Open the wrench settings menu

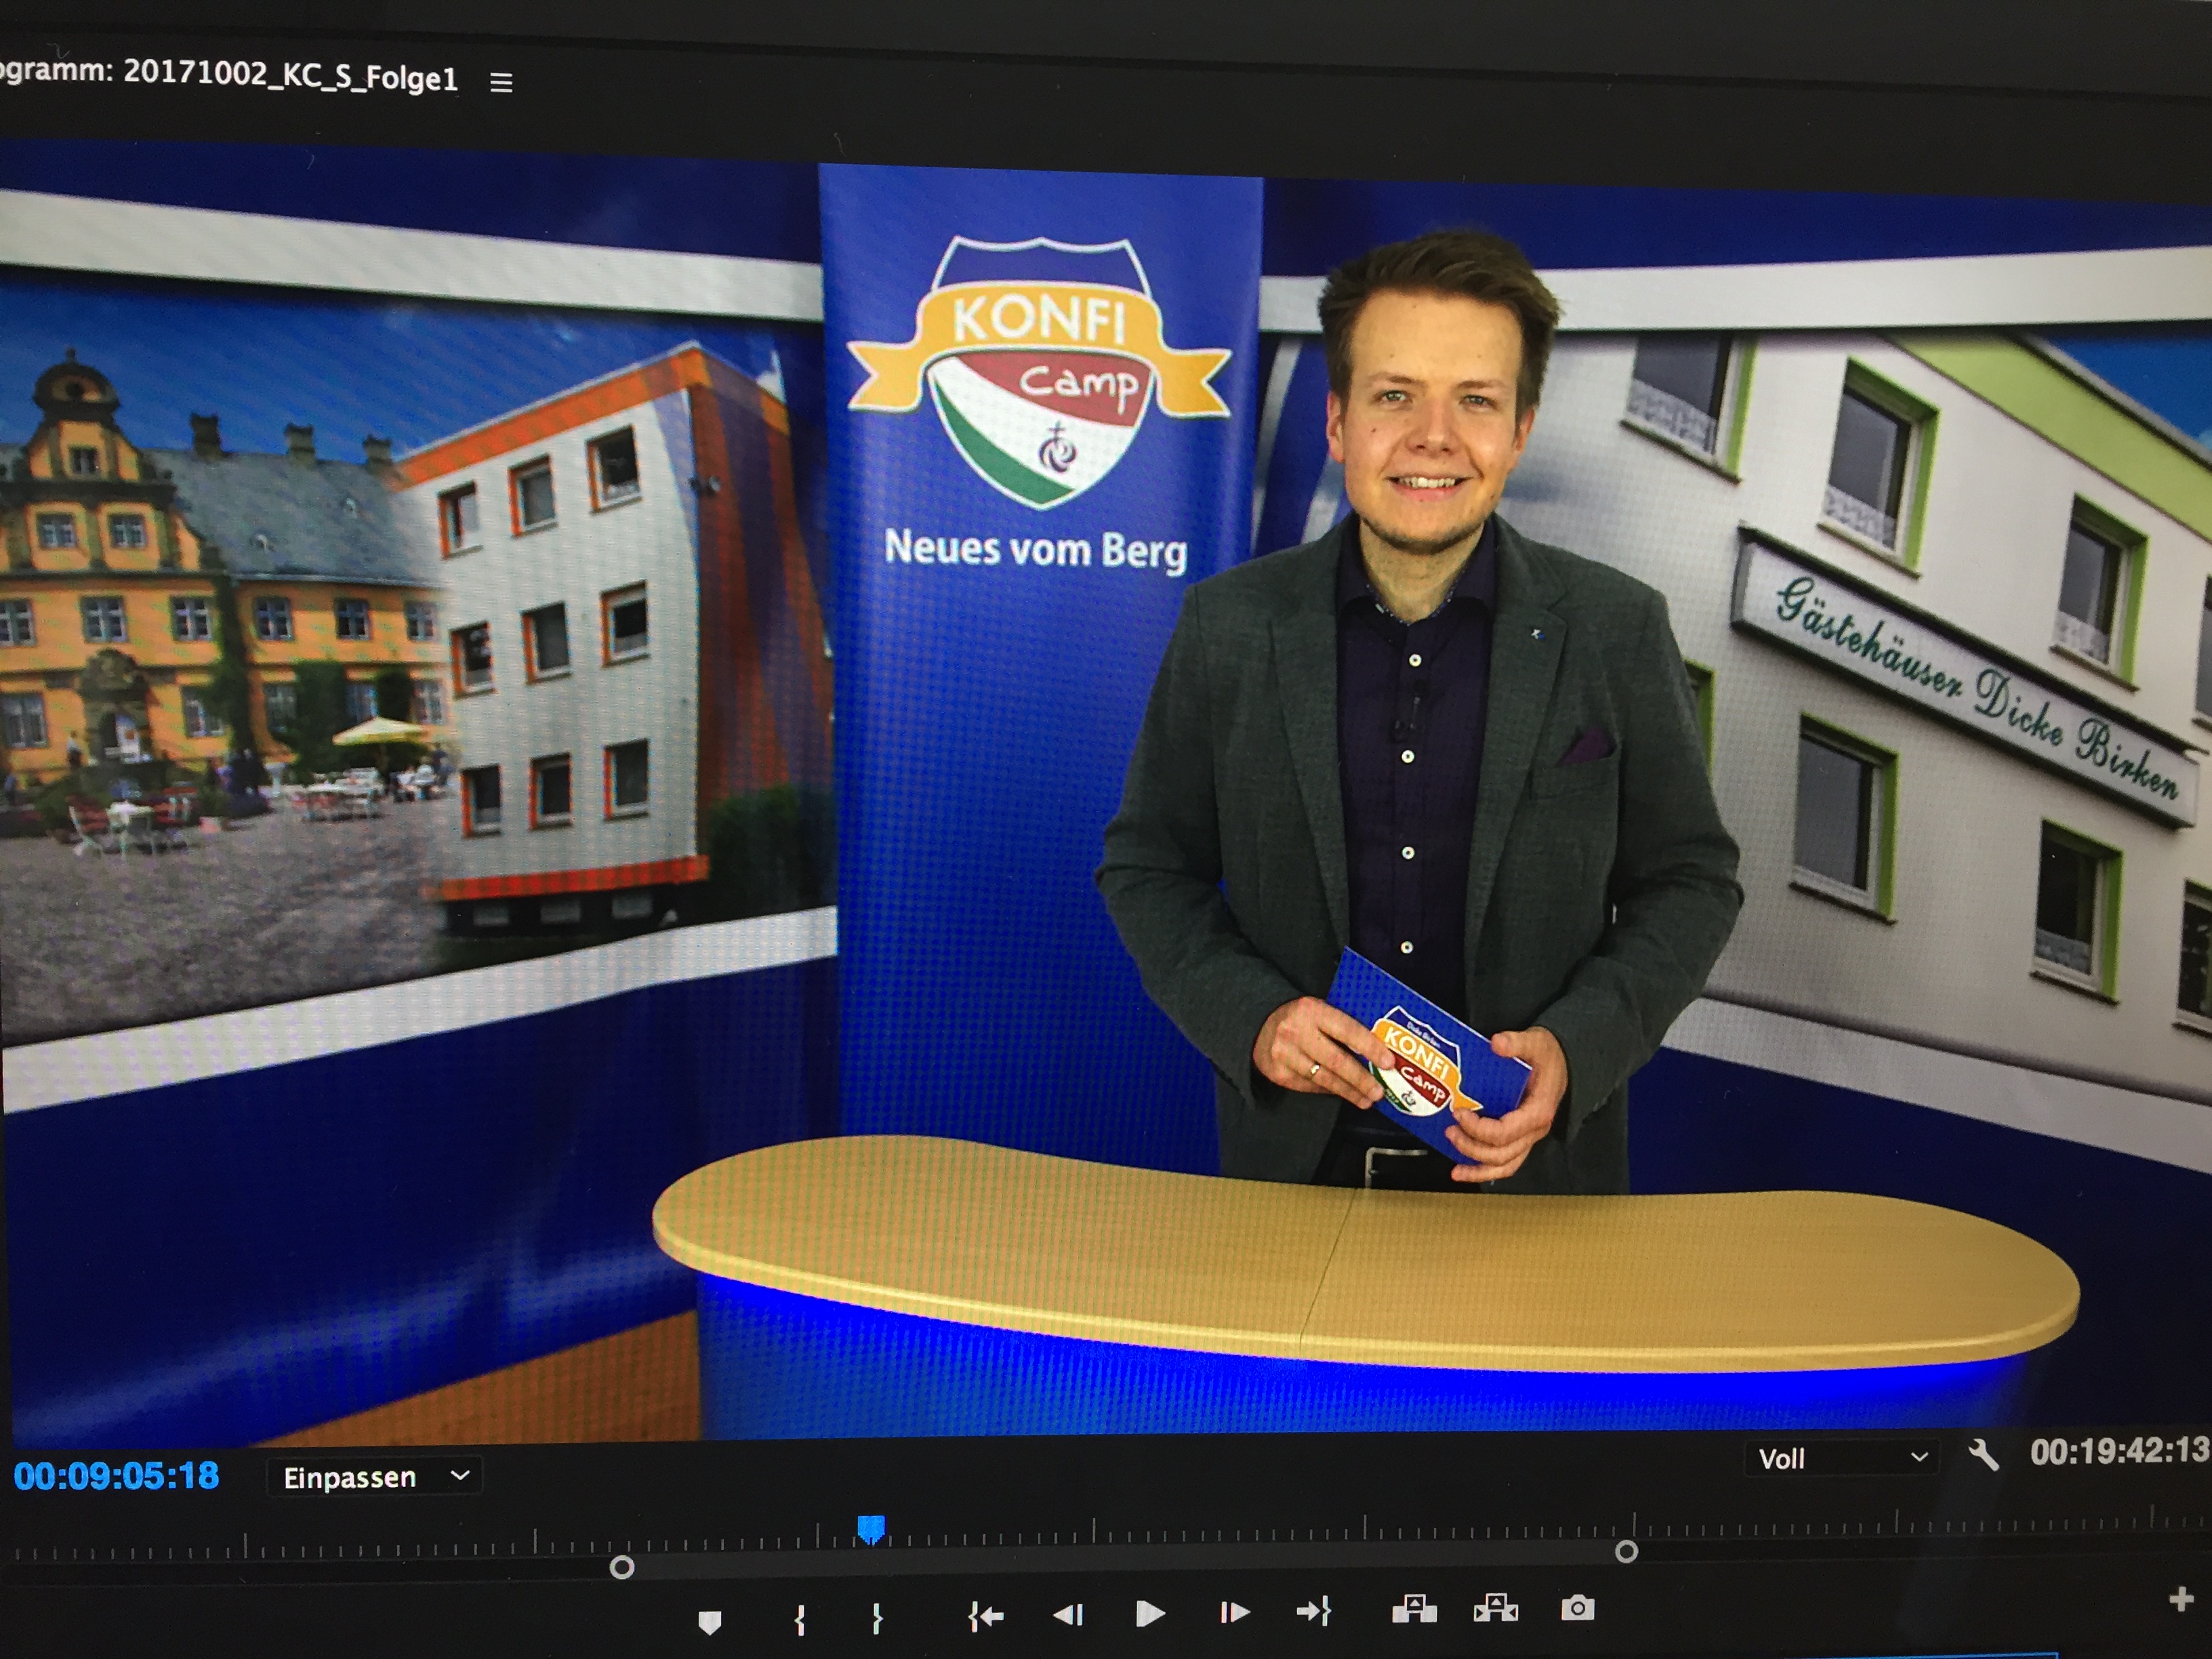point(1983,1455)
